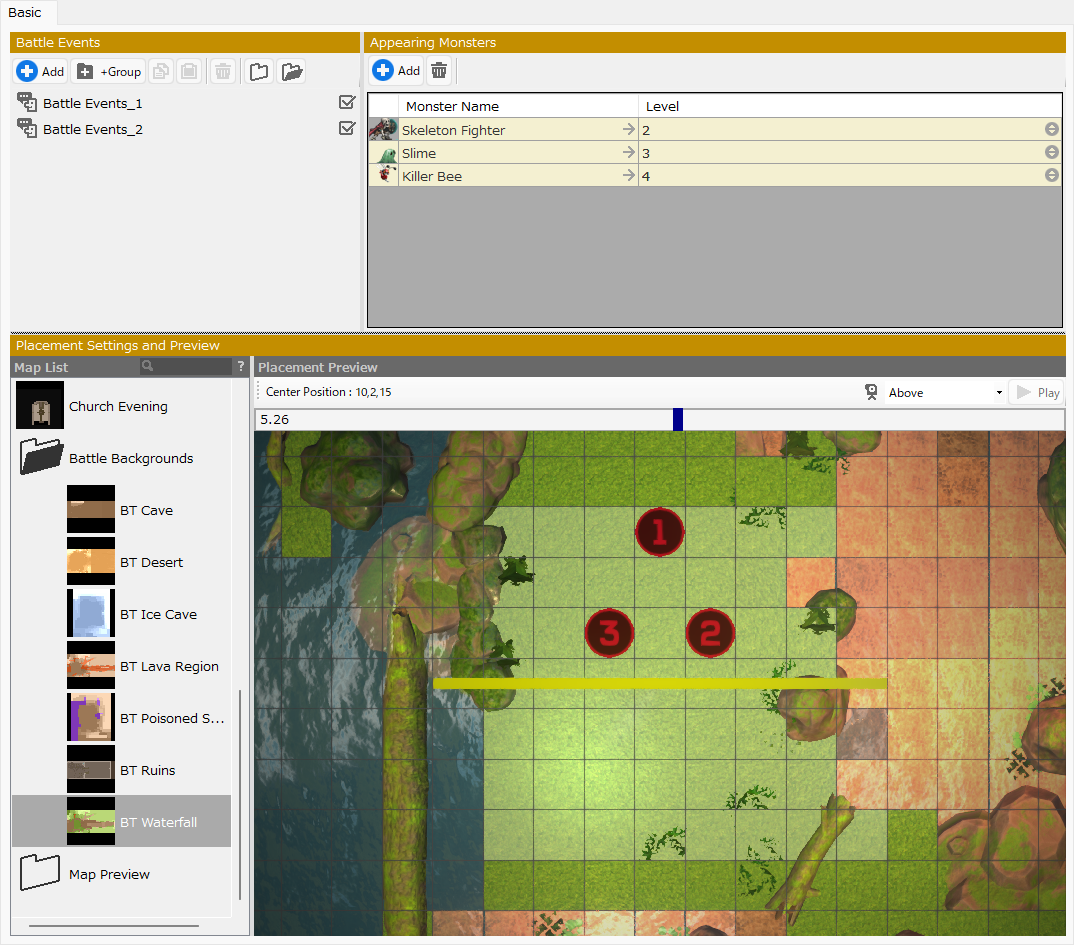
Task: Add a monster to Appearing Monsters
Action: click(x=397, y=71)
